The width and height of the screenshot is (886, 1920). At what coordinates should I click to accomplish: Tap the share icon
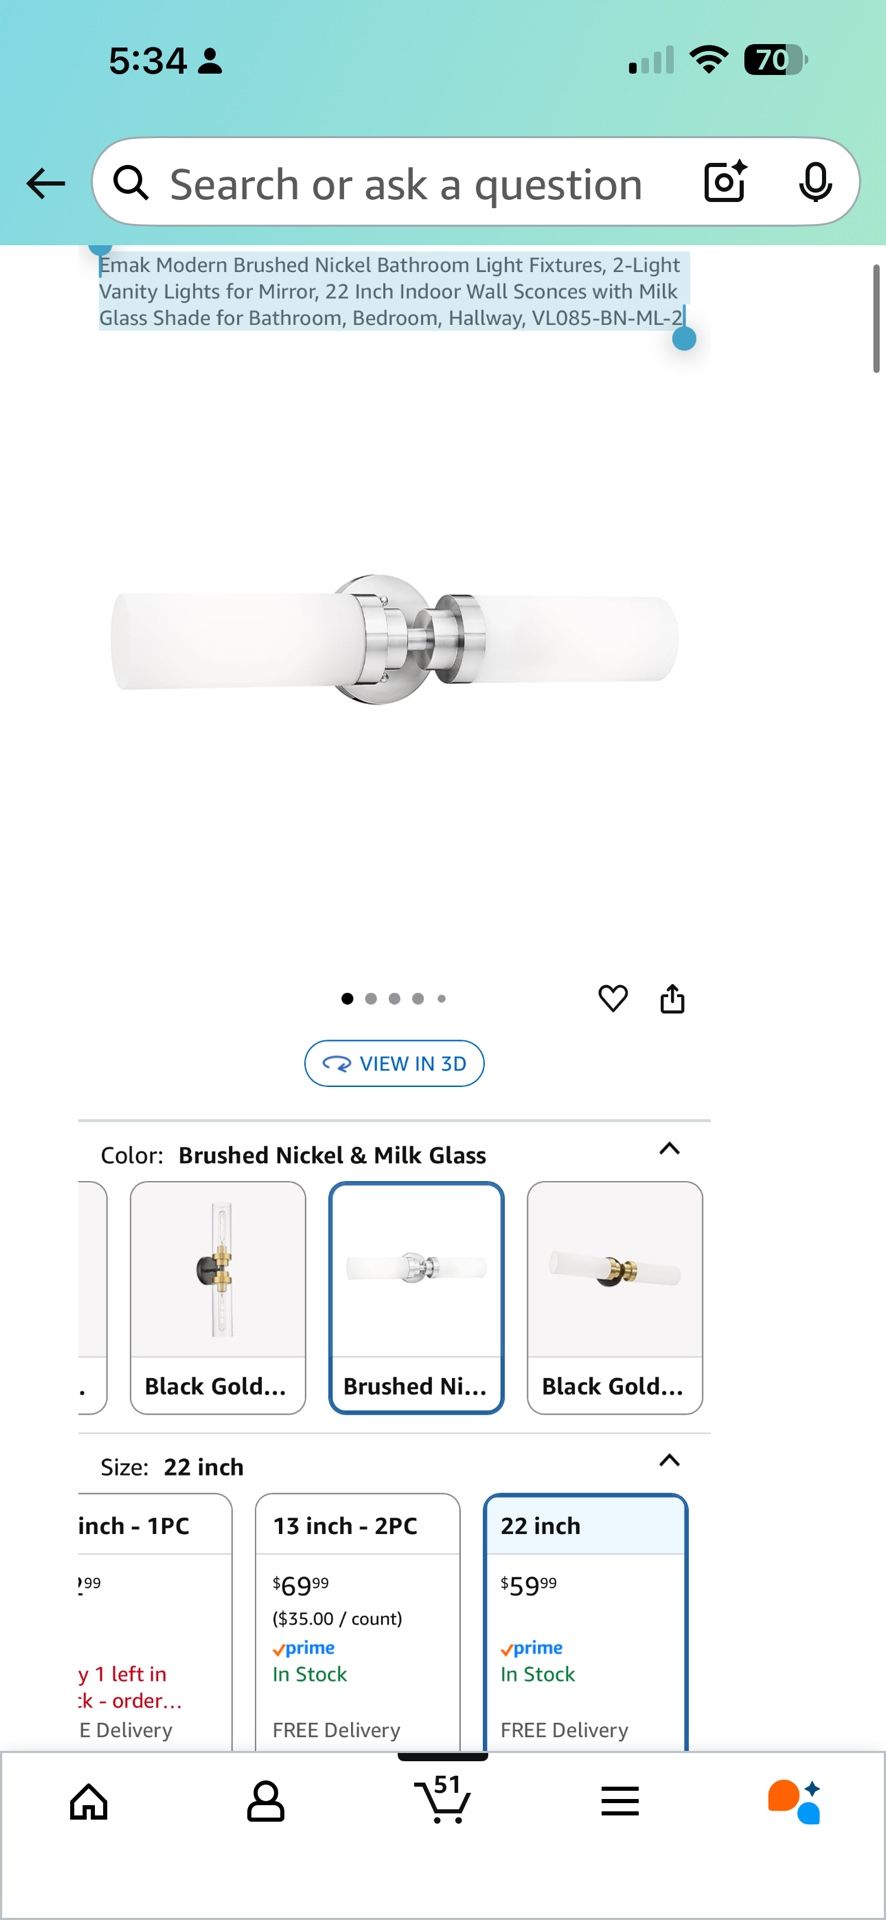click(x=672, y=998)
